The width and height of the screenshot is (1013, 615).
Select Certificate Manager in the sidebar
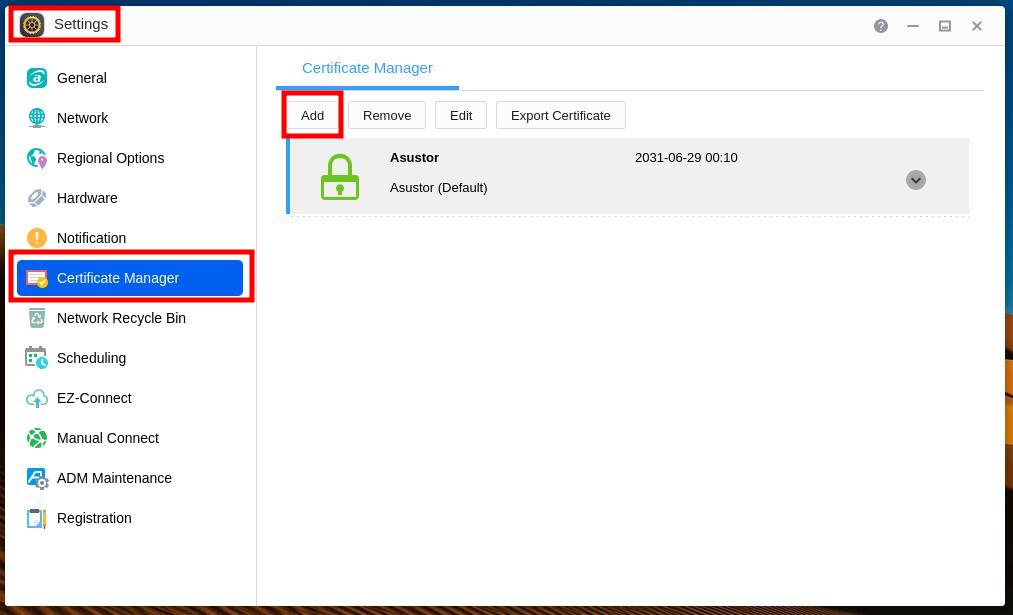pos(130,278)
